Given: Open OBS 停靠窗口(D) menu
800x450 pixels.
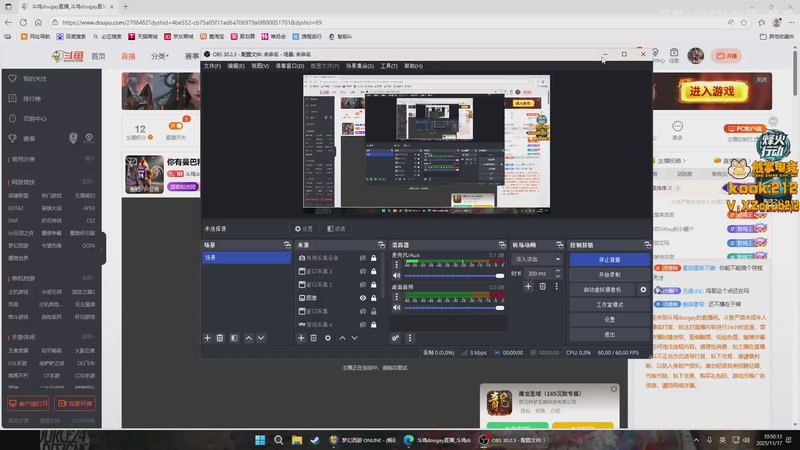Looking at the screenshot, I should [x=290, y=66].
